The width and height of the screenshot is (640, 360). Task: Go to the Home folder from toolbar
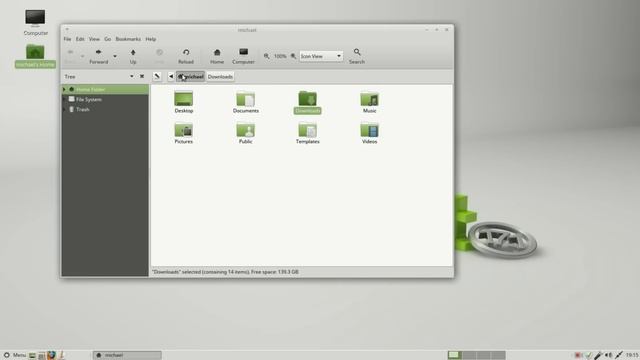click(x=217, y=56)
